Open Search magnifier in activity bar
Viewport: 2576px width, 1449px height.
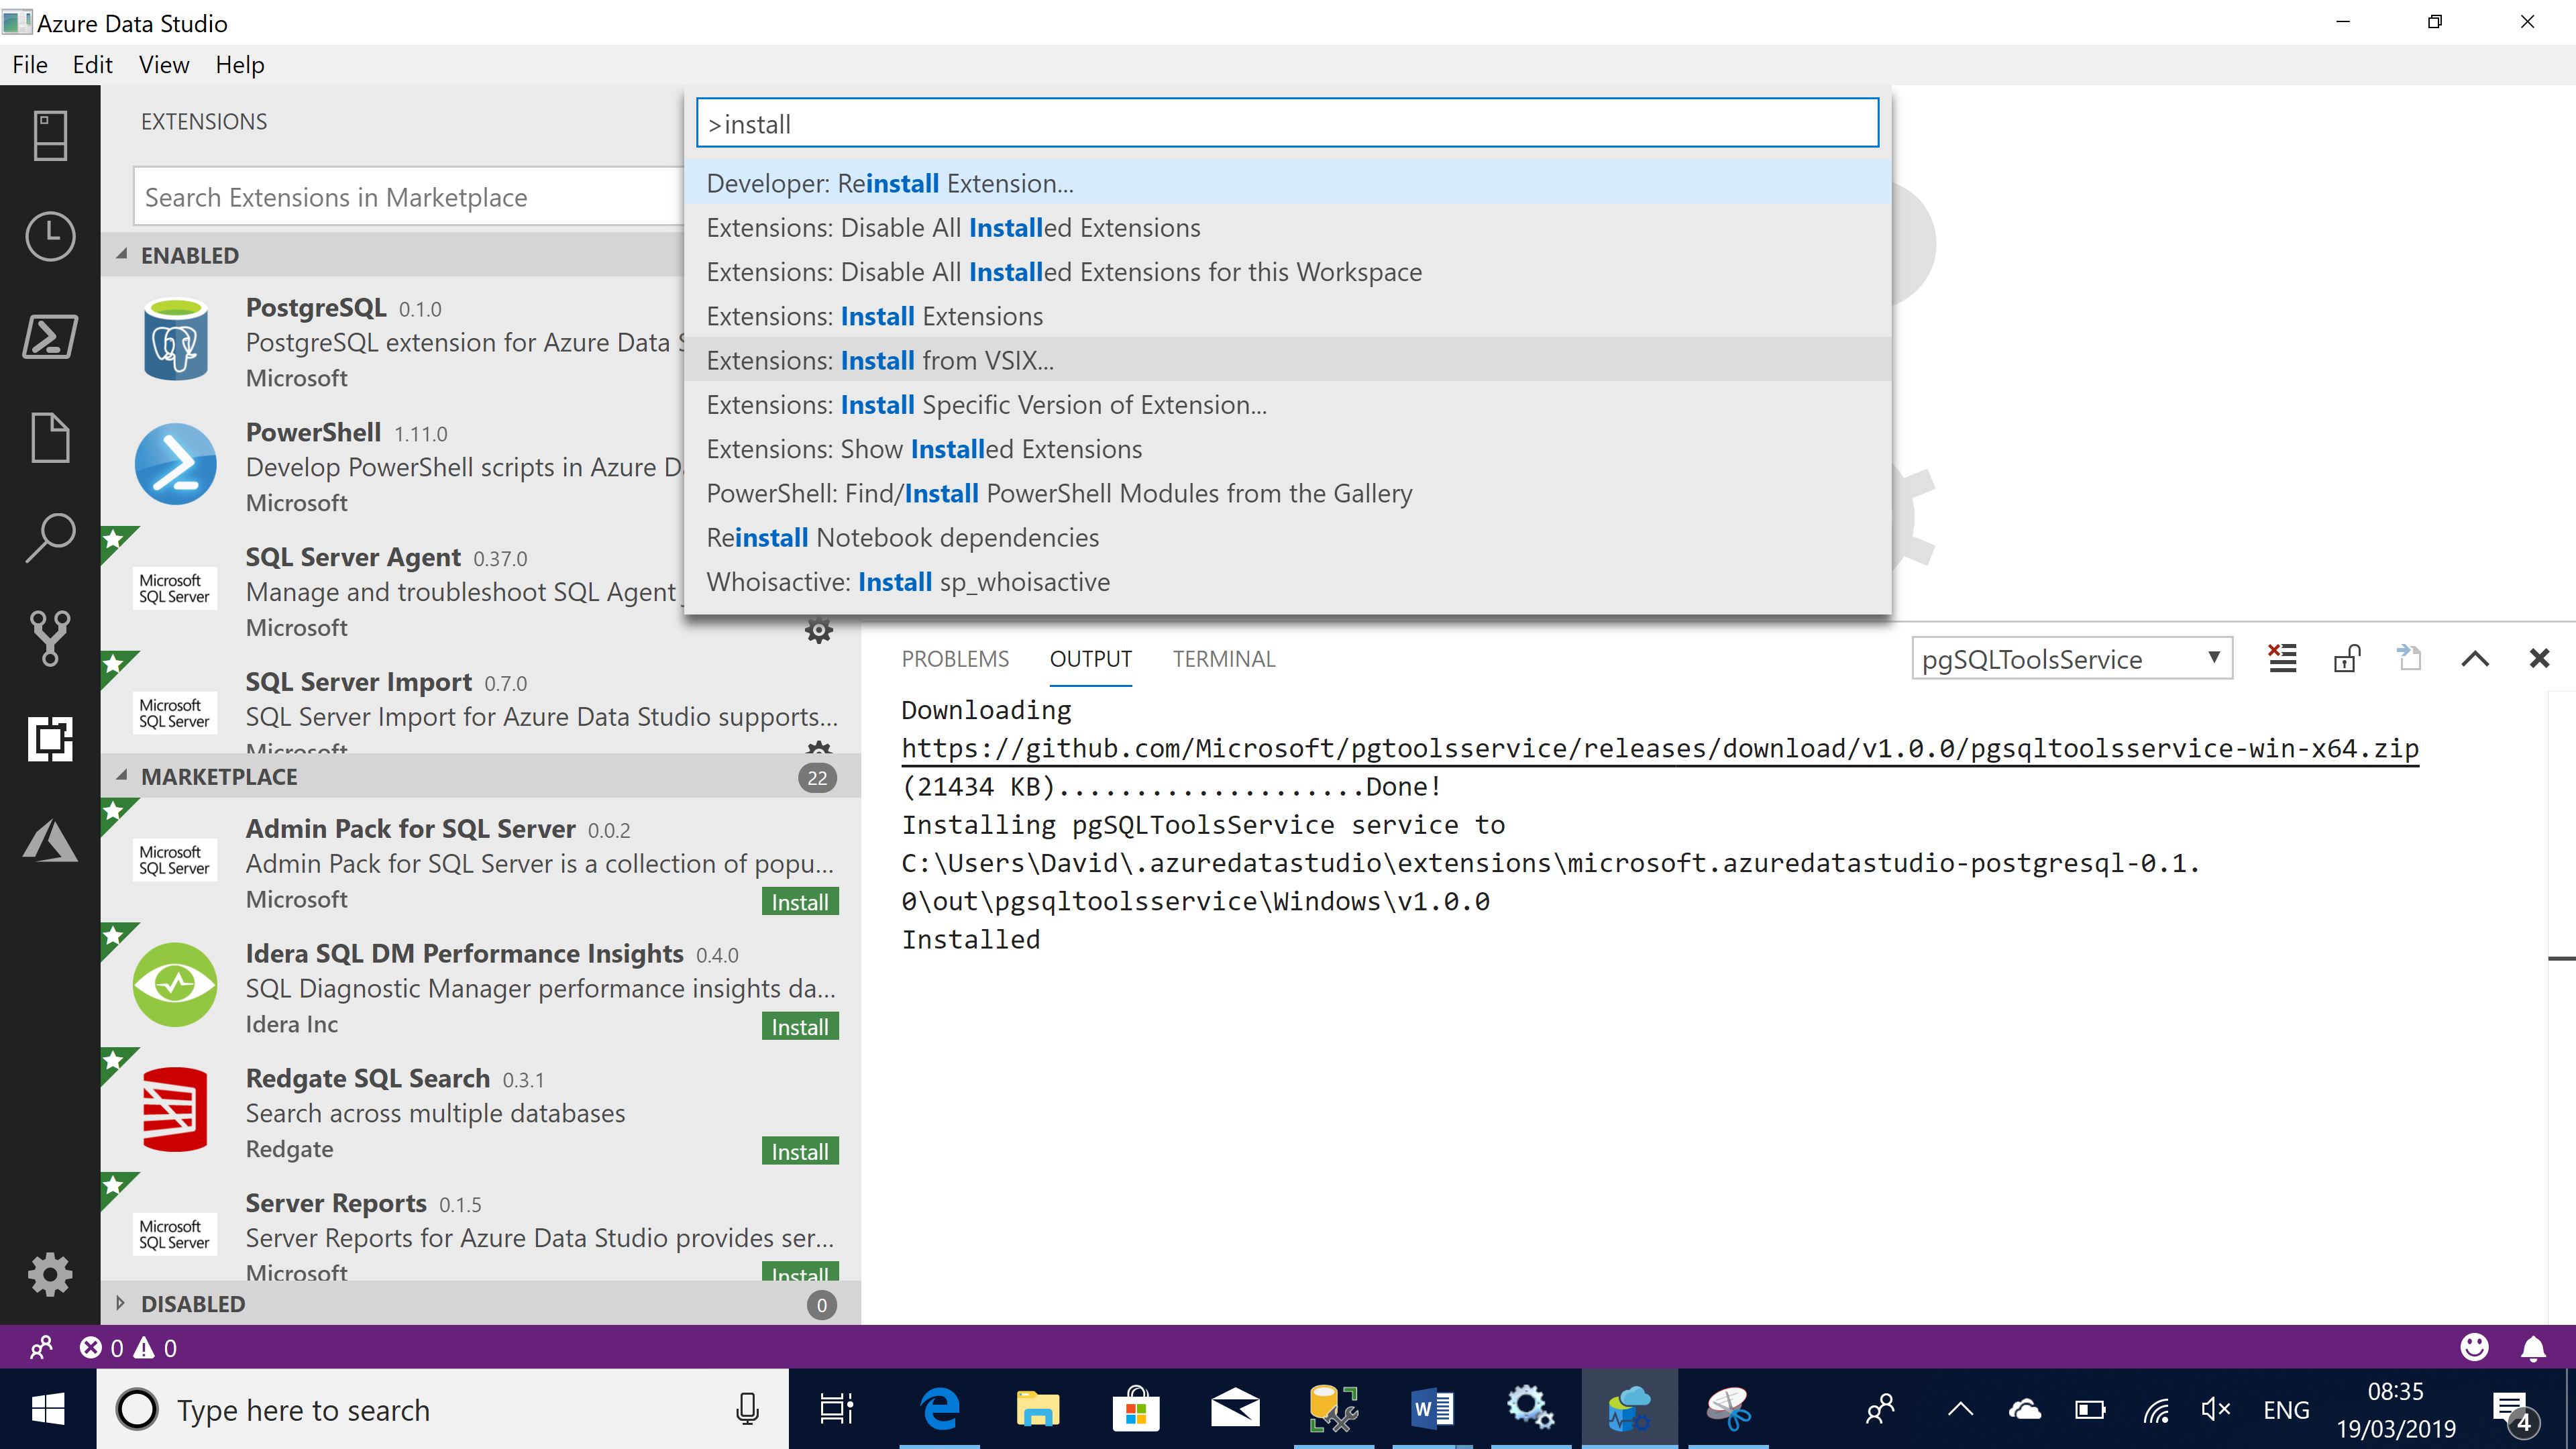pos(50,537)
